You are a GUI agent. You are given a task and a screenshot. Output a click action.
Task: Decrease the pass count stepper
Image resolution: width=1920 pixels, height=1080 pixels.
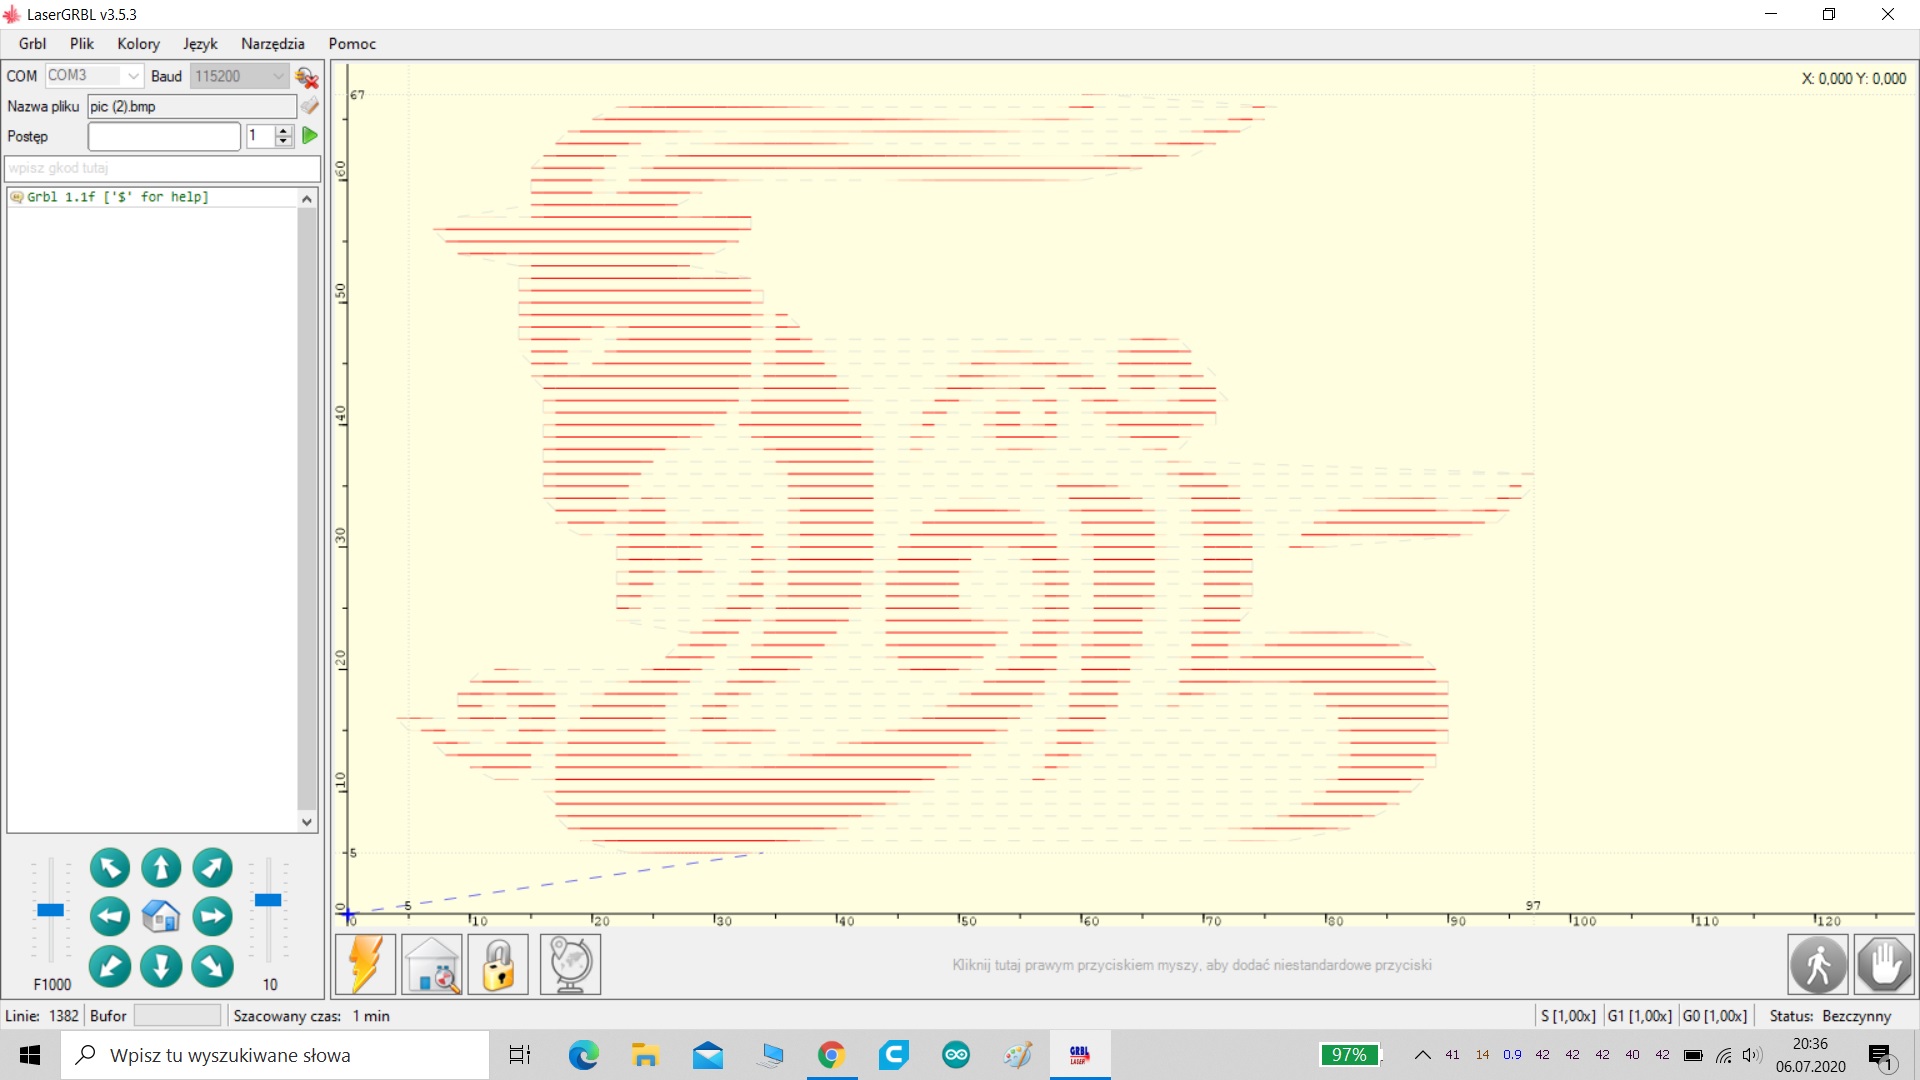(x=284, y=141)
